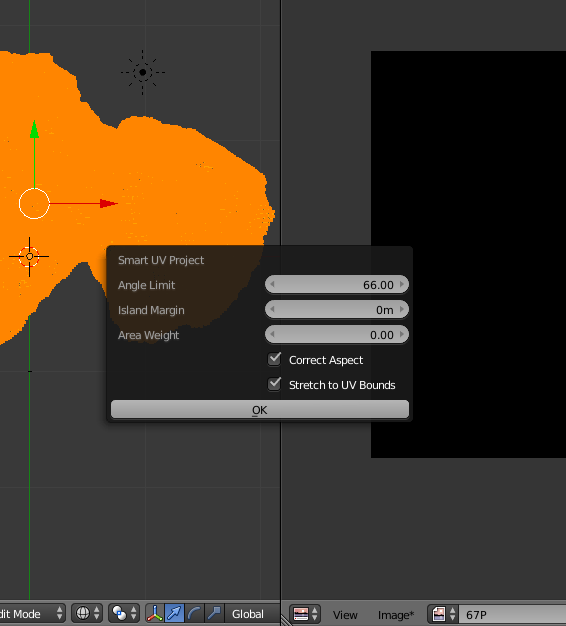Open the viewport shading globe selector
Screen dimensions: 566x626
click(87, 613)
